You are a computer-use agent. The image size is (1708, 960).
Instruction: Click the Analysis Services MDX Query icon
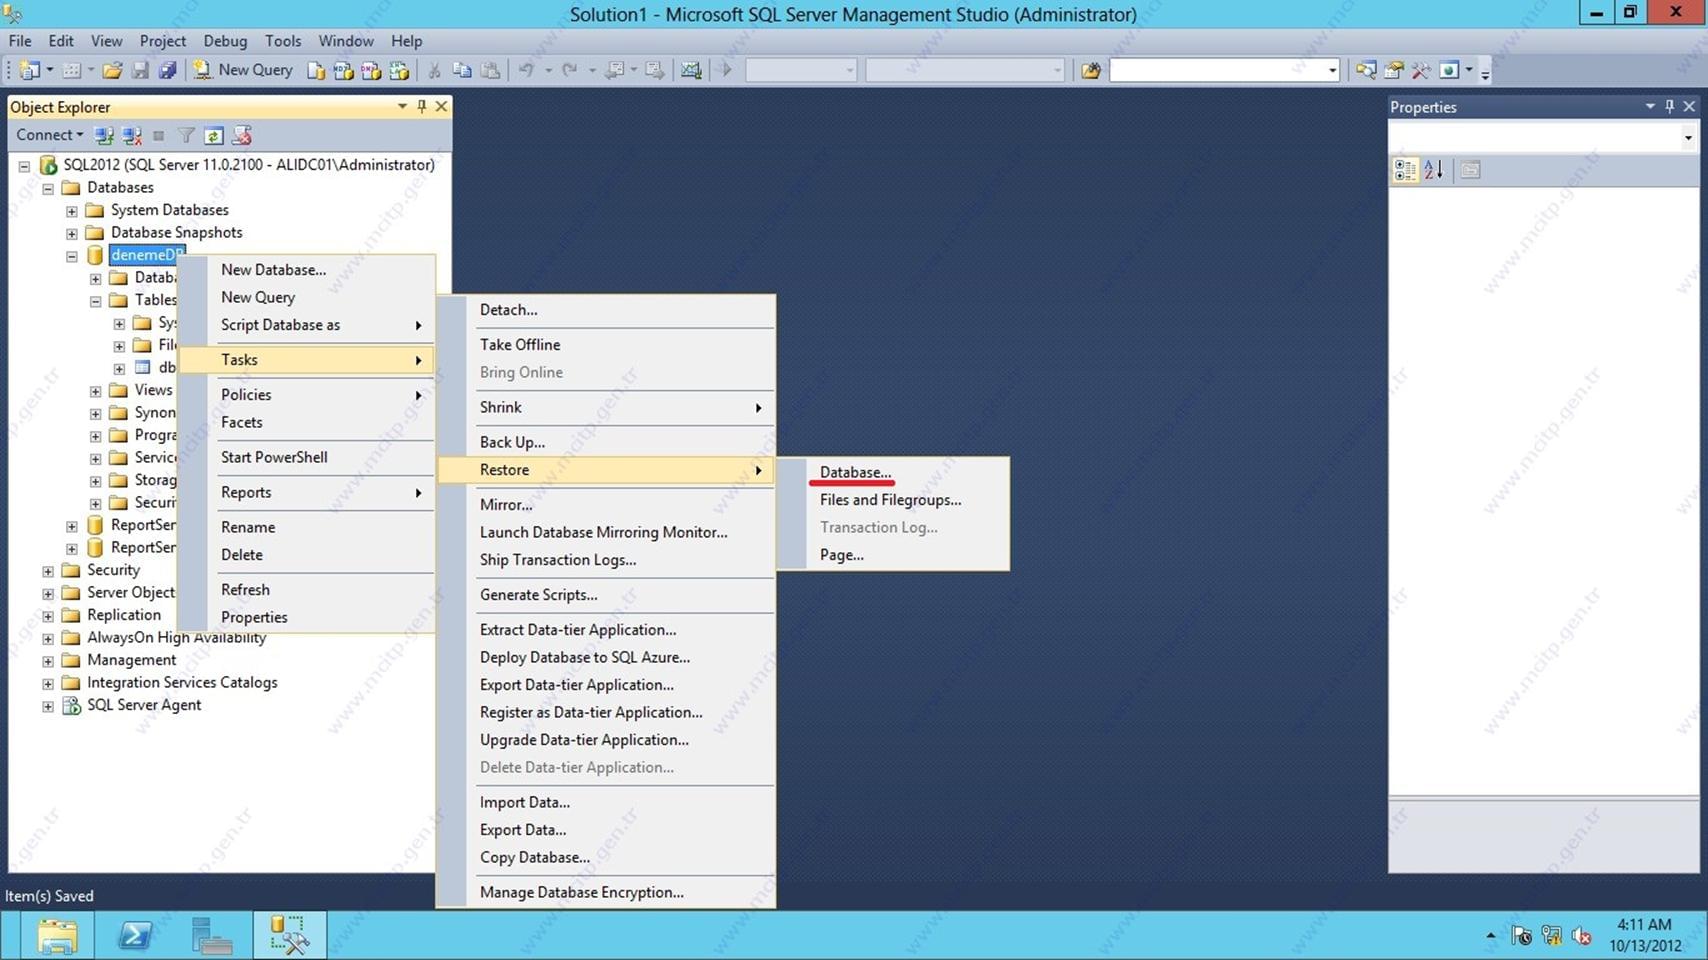[343, 70]
